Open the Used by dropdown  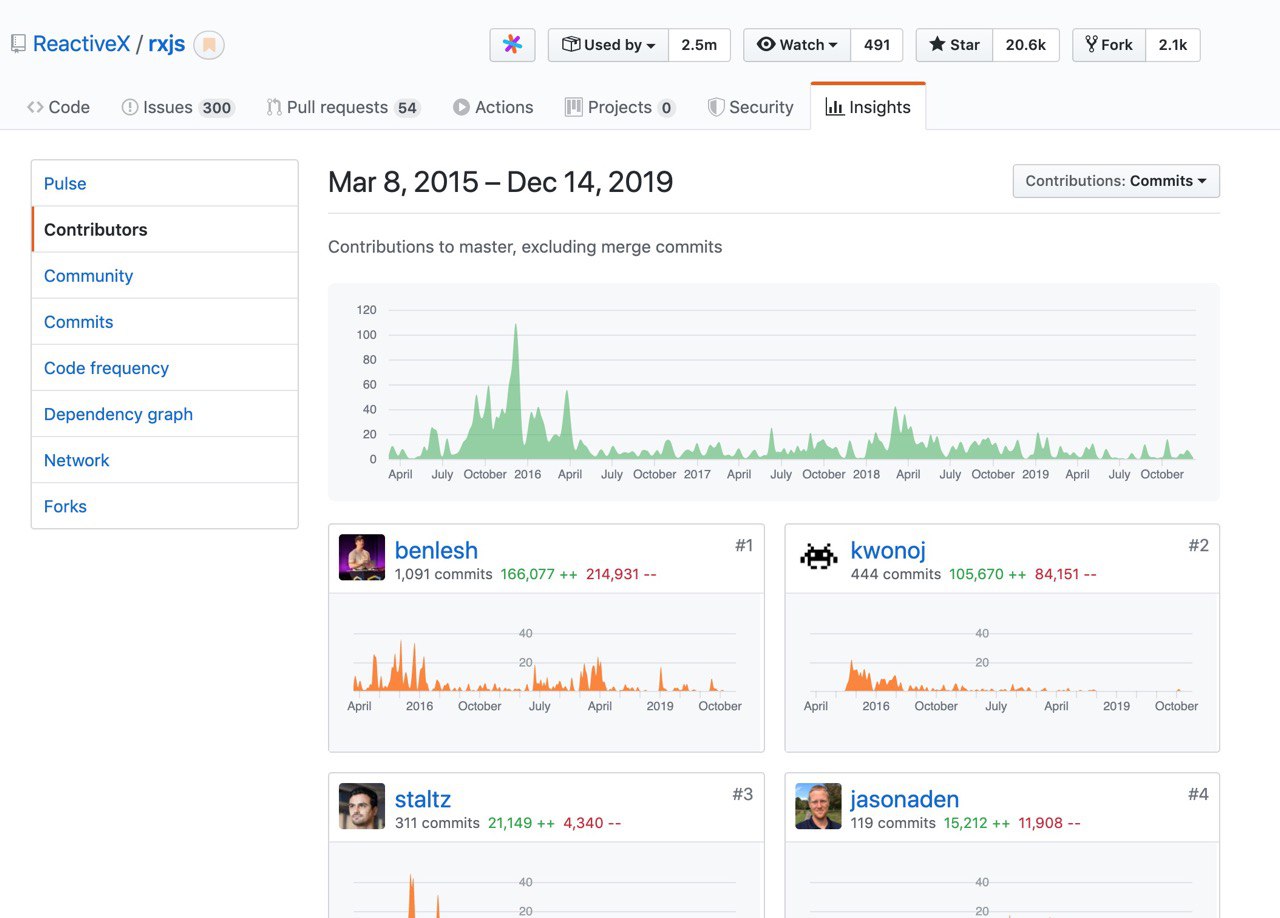click(x=608, y=45)
